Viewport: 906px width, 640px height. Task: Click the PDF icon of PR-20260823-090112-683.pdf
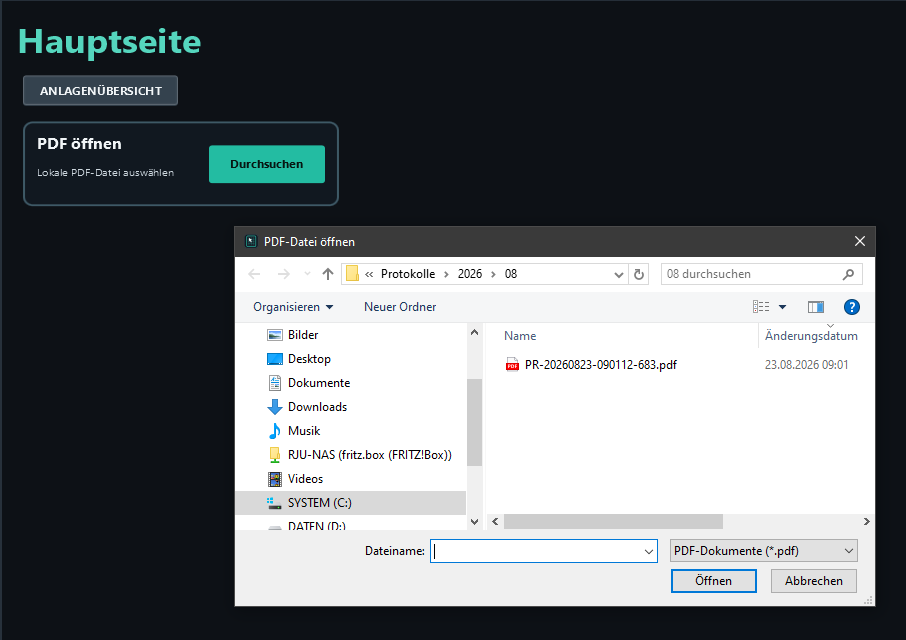point(512,364)
